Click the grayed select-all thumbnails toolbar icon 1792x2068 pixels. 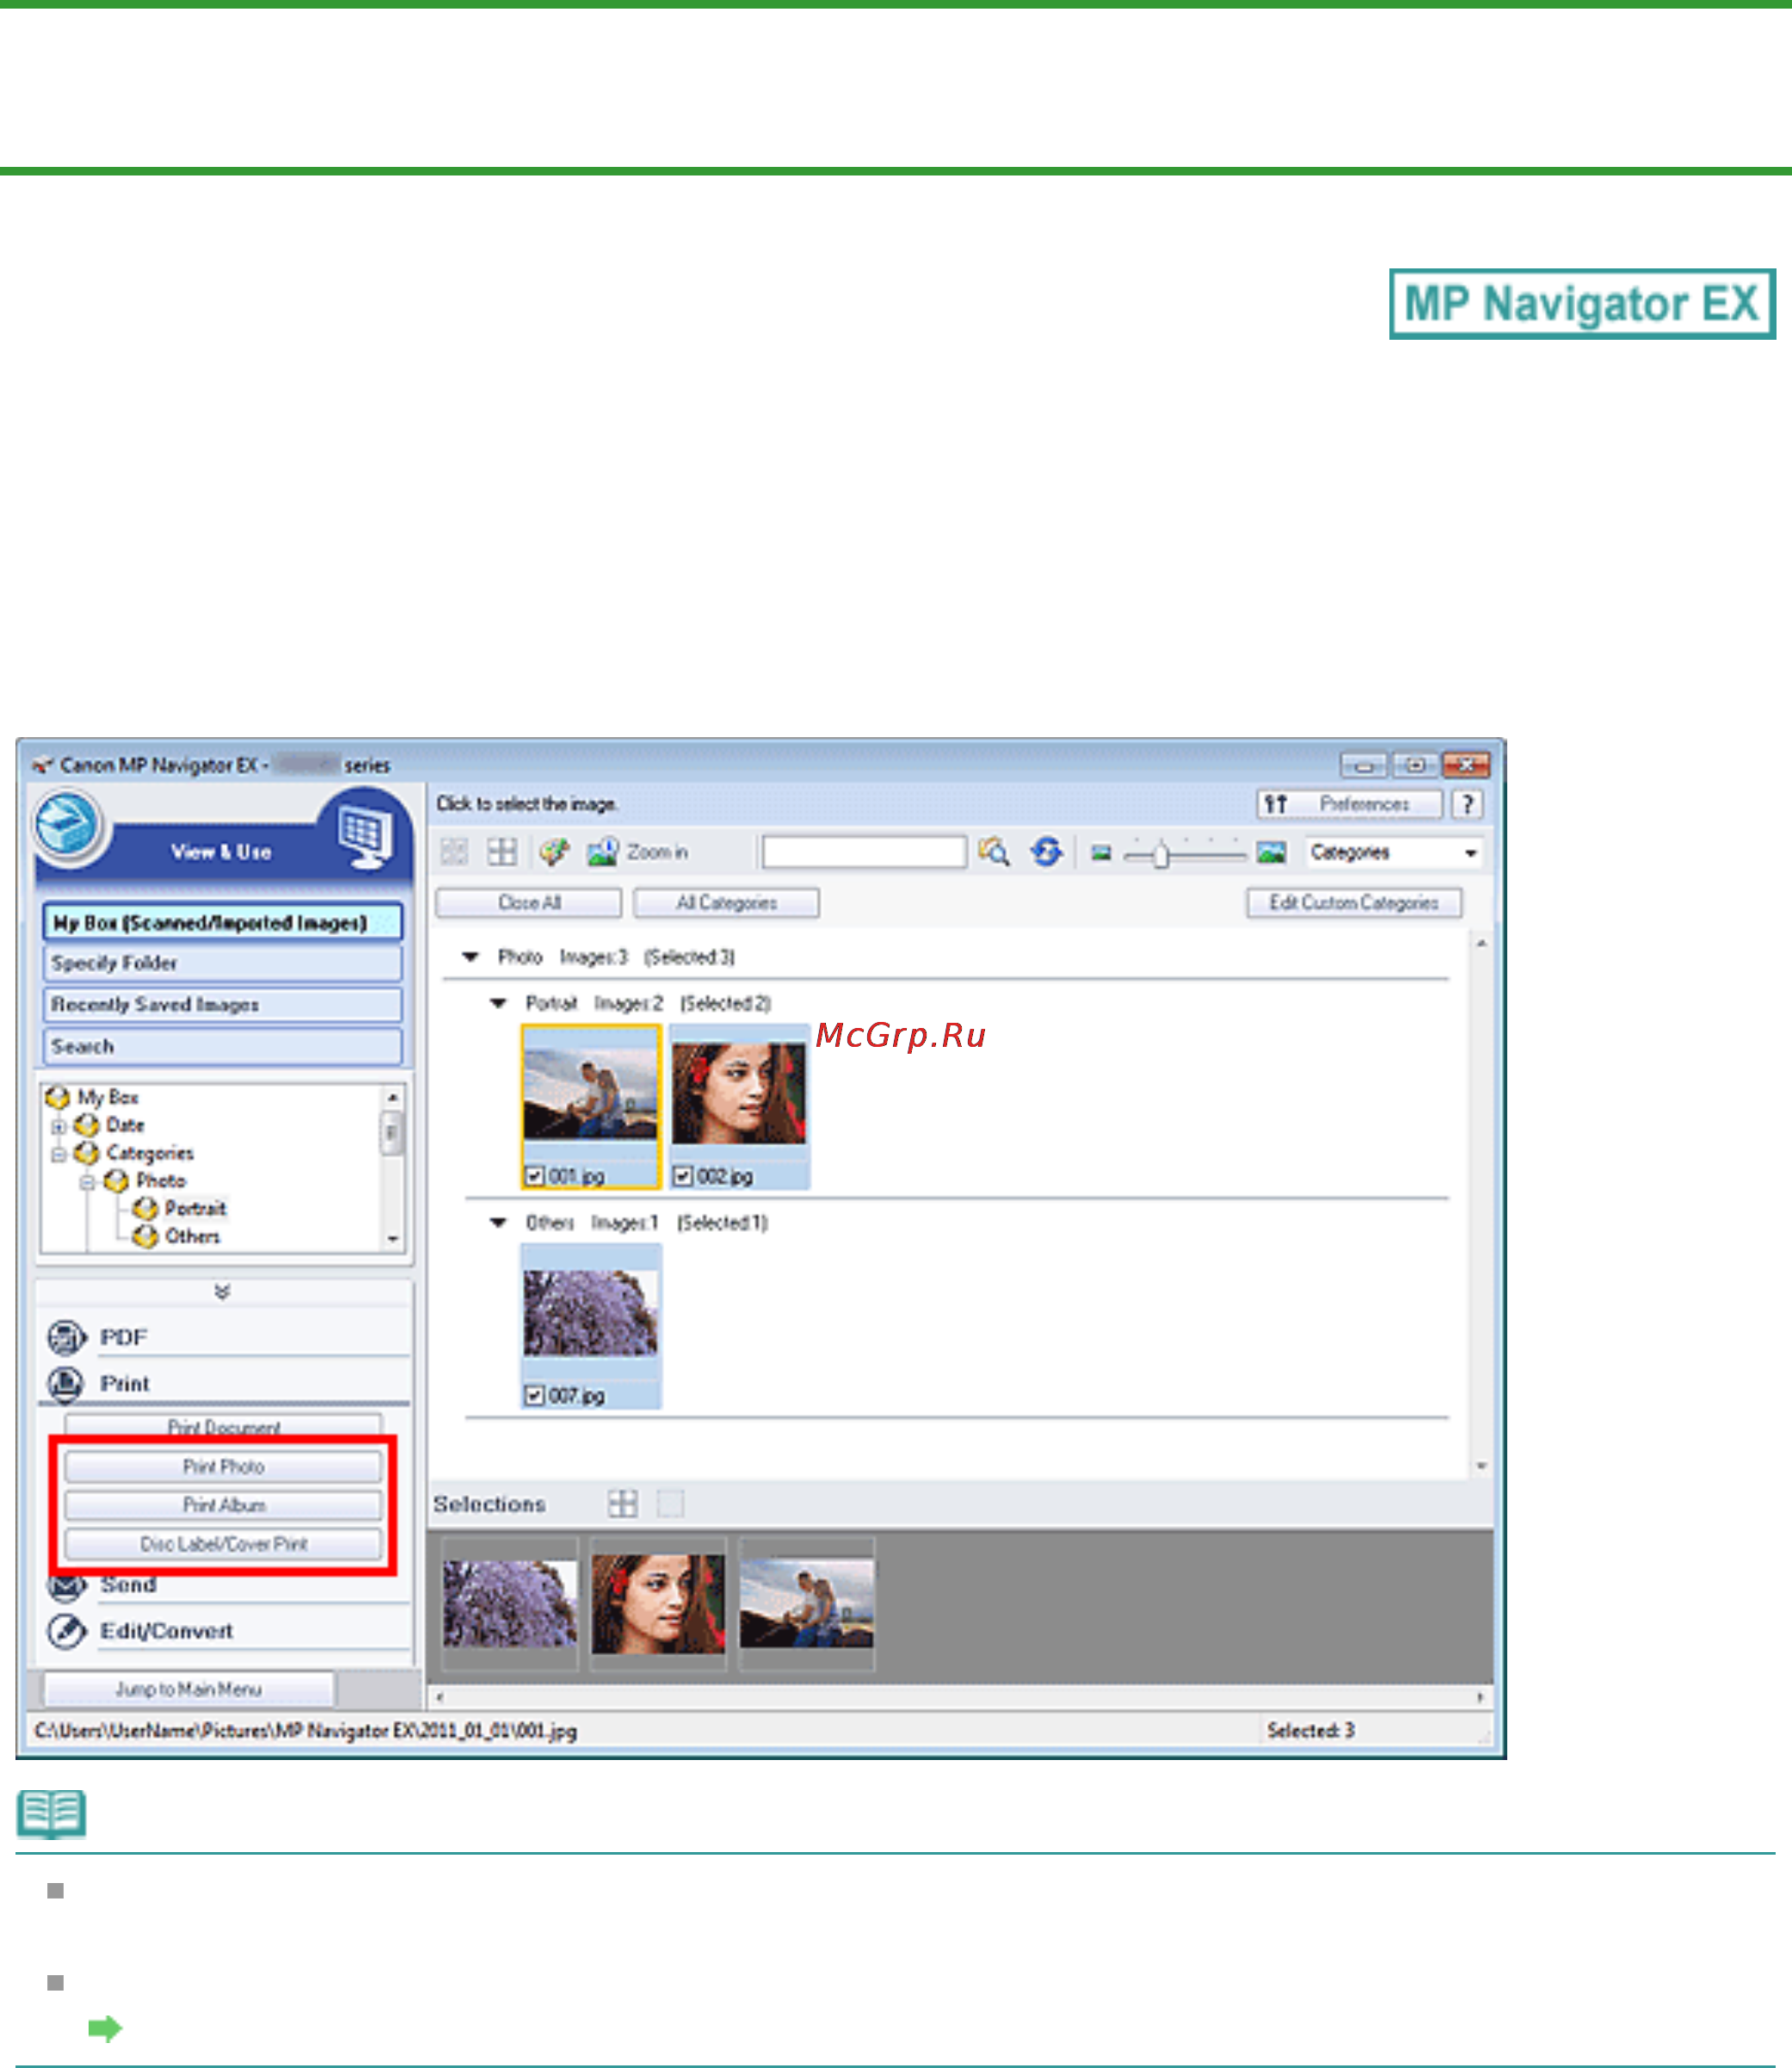[x=454, y=852]
